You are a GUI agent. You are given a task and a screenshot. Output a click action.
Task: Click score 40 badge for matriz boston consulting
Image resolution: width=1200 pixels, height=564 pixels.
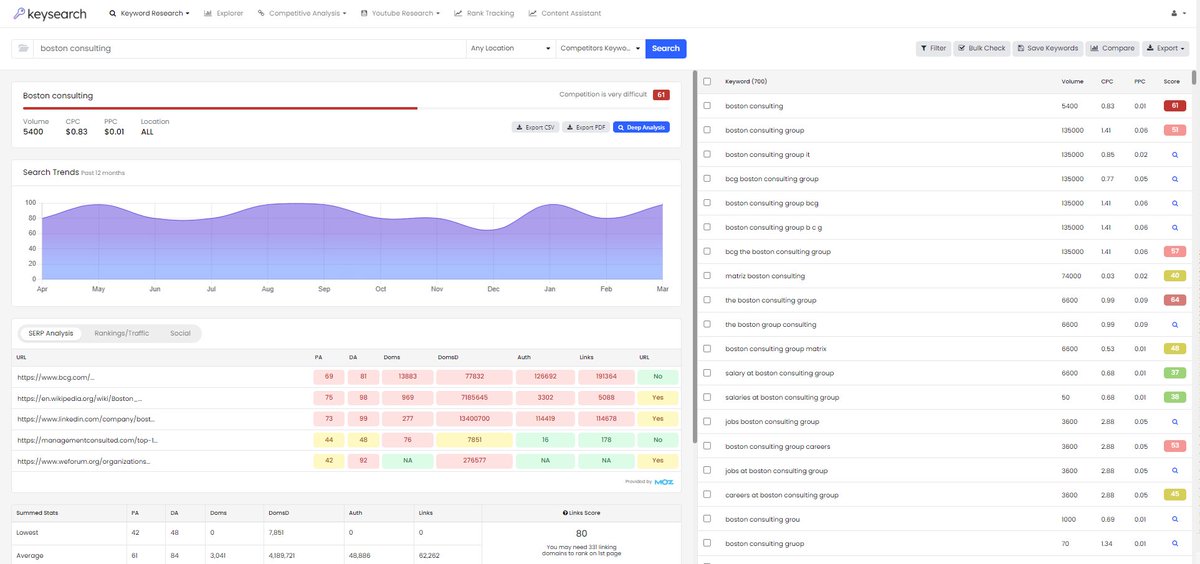1174,276
